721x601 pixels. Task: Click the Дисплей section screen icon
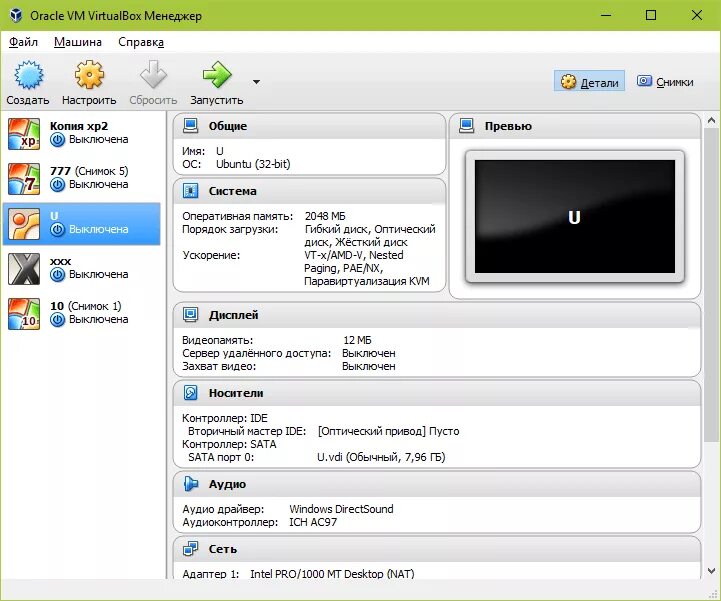coord(190,315)
